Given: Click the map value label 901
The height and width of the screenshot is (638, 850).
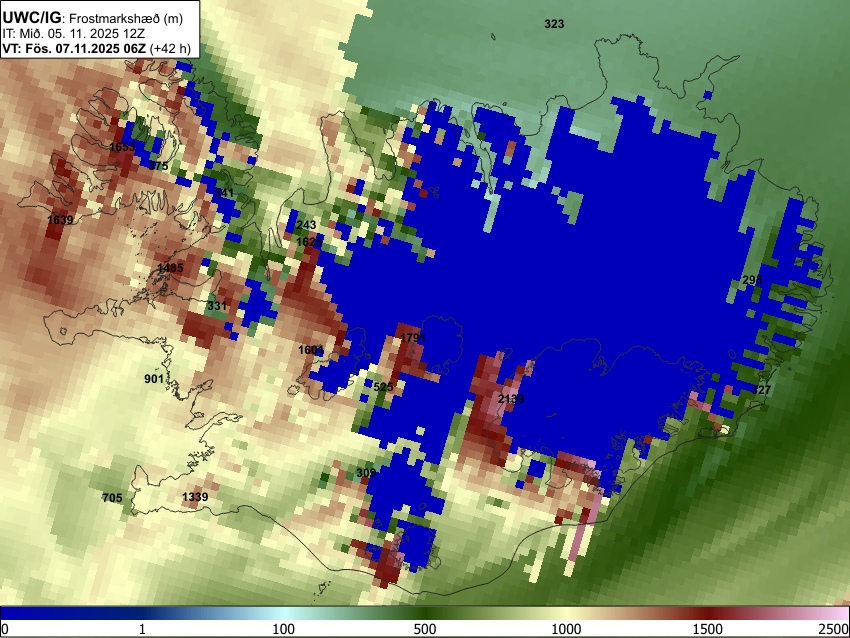Looking at the screenshot, I should tap(154, 378).
